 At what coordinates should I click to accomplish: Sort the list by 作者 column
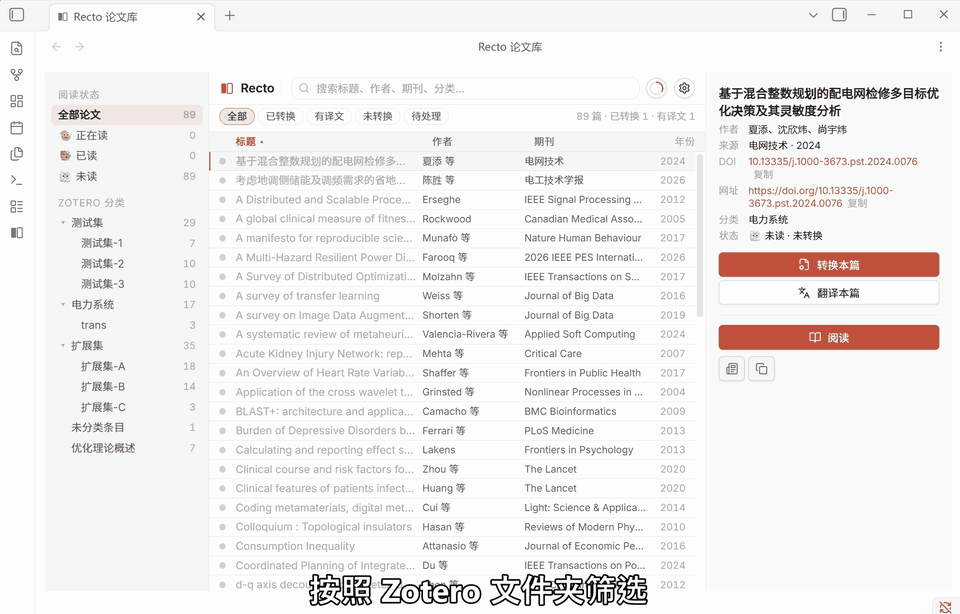442,141
